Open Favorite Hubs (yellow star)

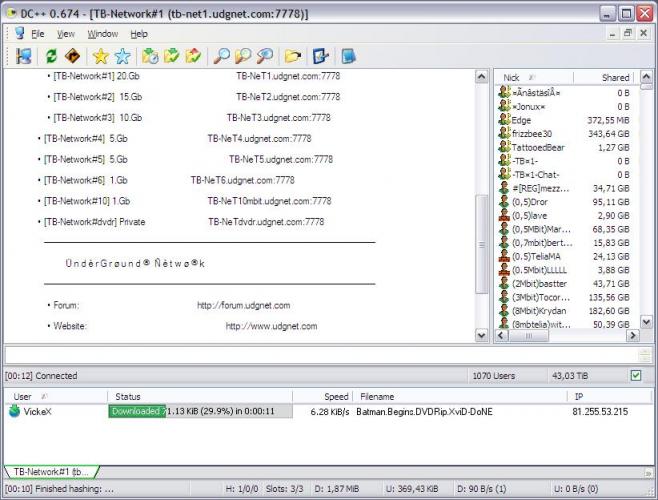click(100, 56)
